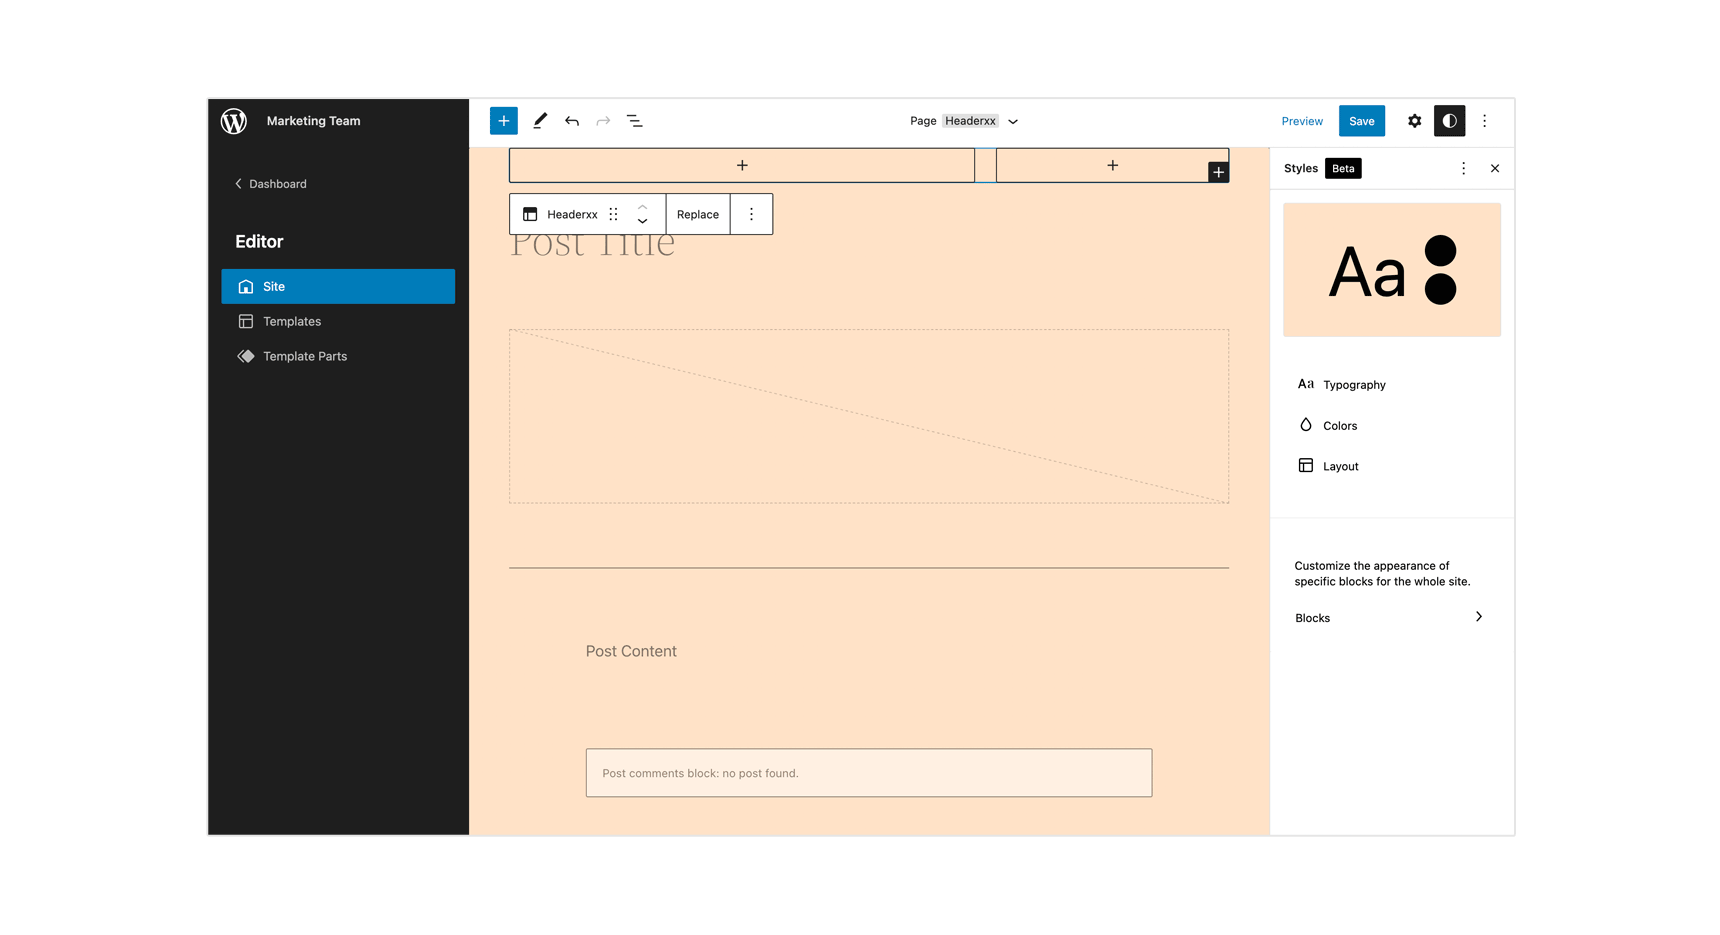
Task: Click the Colors droplet icon
Action: (1306, 425)
